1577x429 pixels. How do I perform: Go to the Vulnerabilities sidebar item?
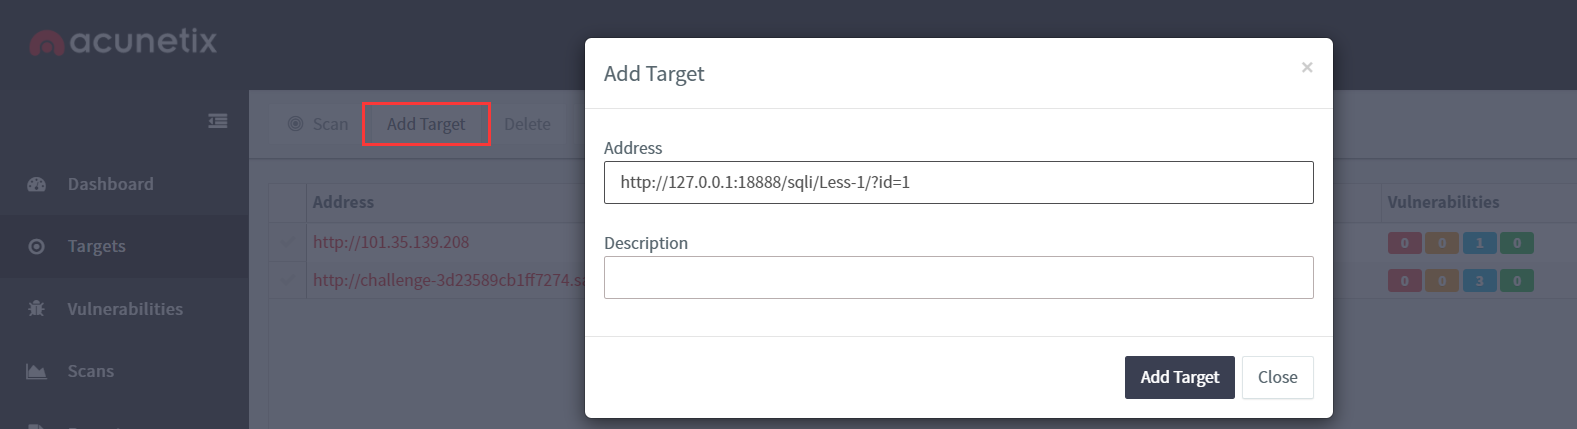pyautogui.click(x=125, y=309)
